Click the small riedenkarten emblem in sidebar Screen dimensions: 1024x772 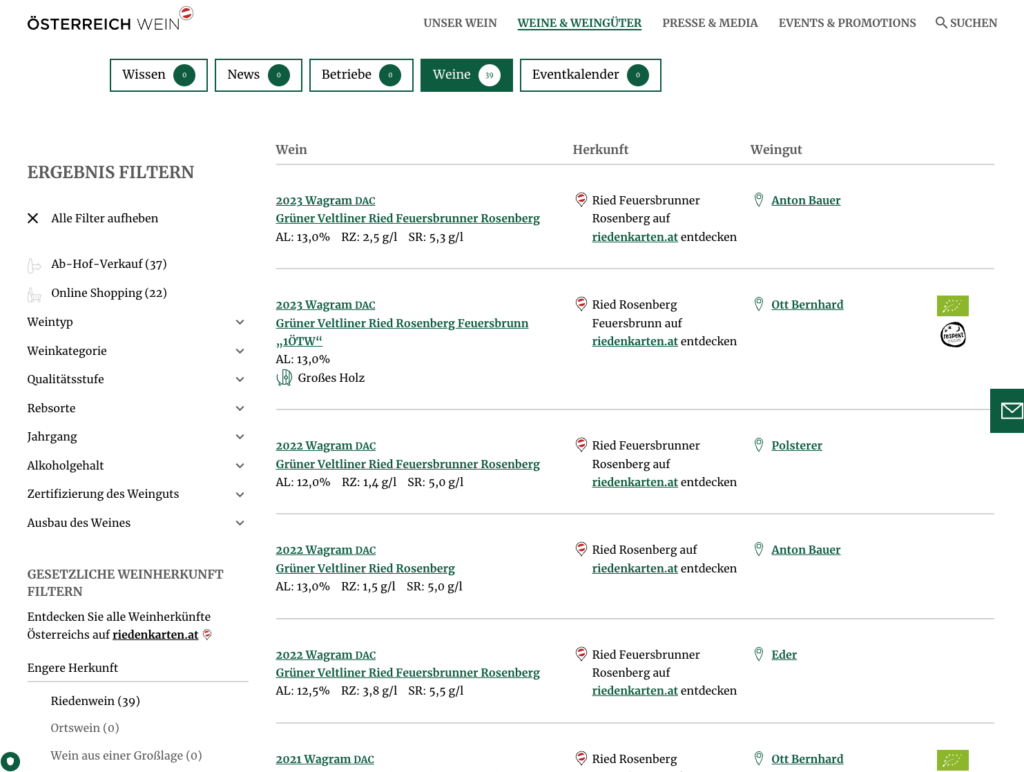pos(207,634)
